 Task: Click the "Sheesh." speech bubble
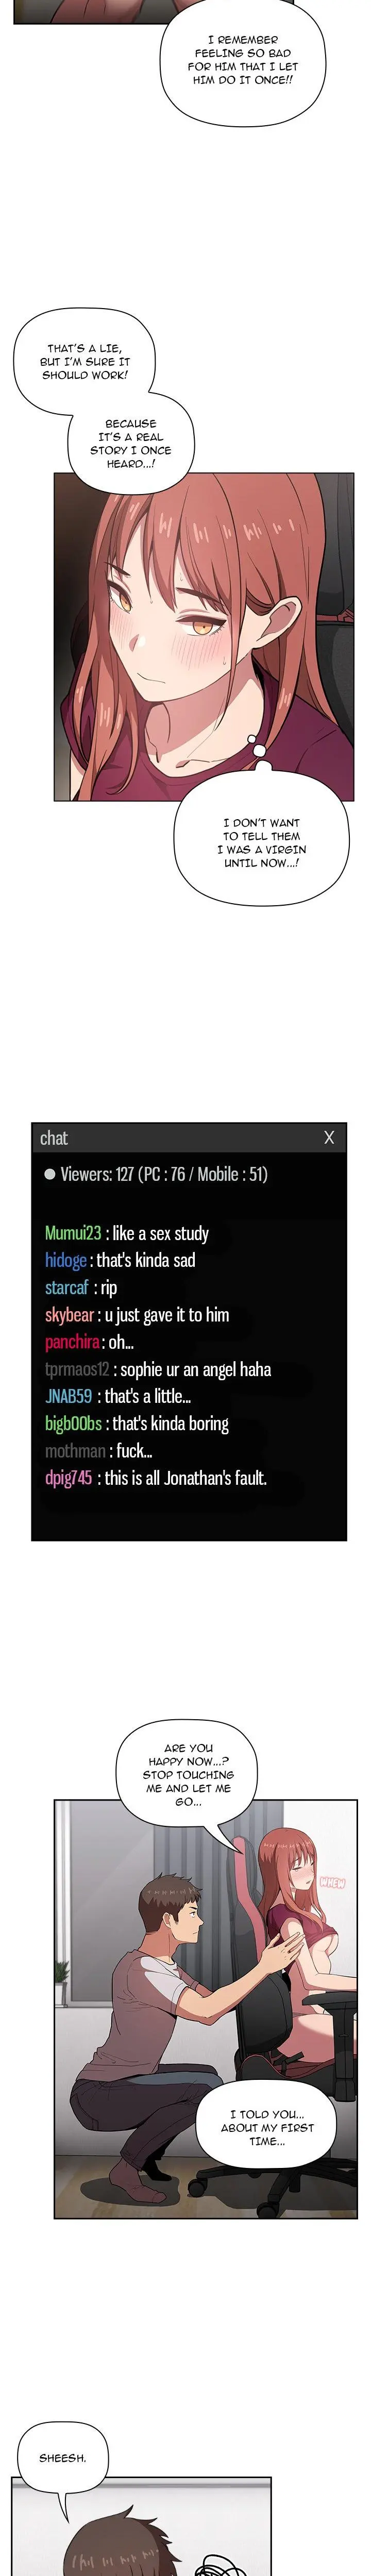click(x=63, y=2458)
